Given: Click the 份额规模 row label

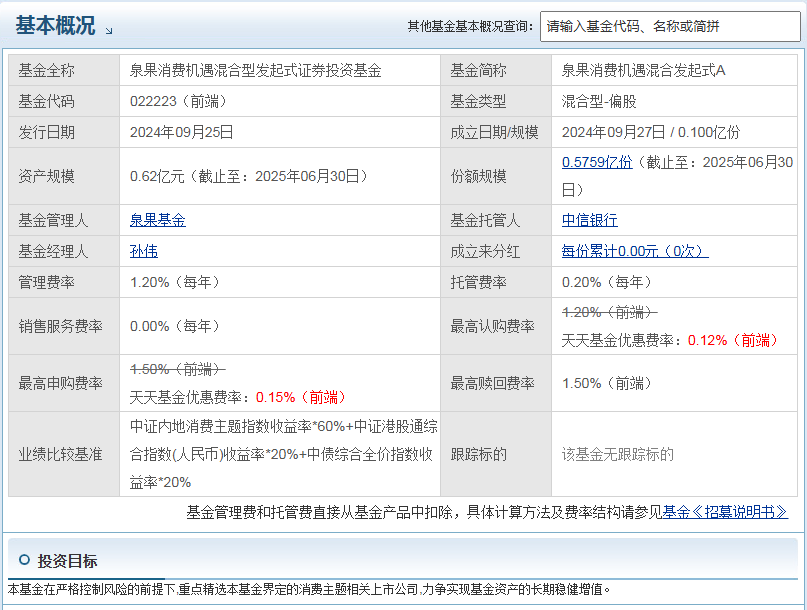Looking at the screenshot, I should coord(478,177).
